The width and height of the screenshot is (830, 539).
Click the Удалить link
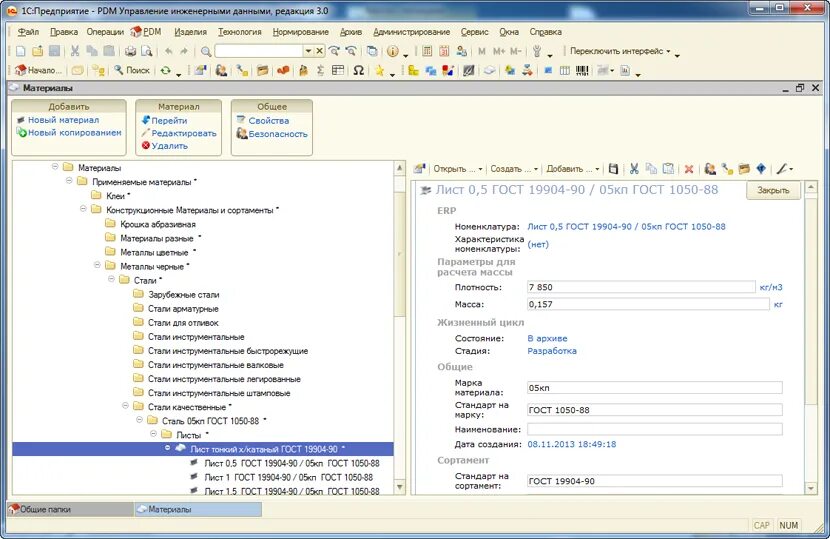169,146
